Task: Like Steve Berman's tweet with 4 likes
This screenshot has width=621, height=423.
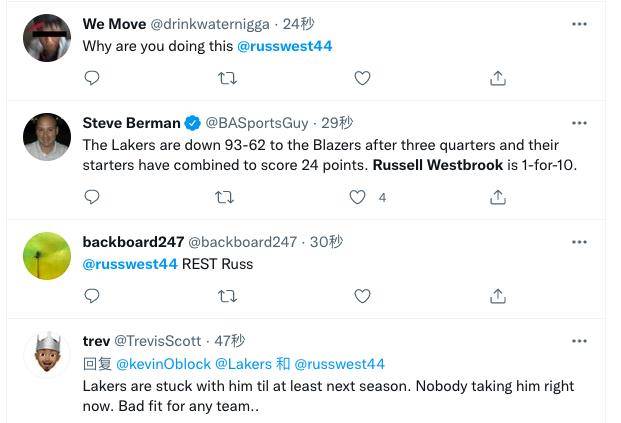Action: [358, 197]
